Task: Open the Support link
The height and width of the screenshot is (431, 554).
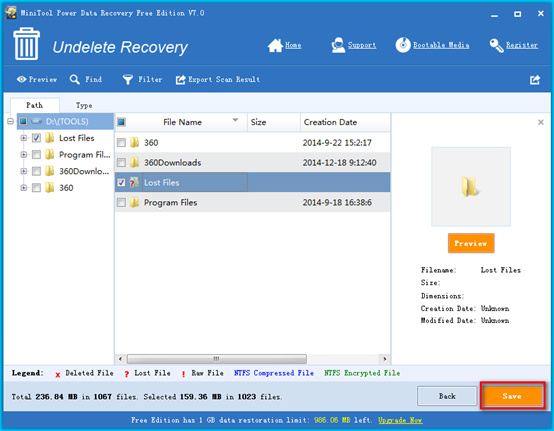Action: (x=362, y=45)
